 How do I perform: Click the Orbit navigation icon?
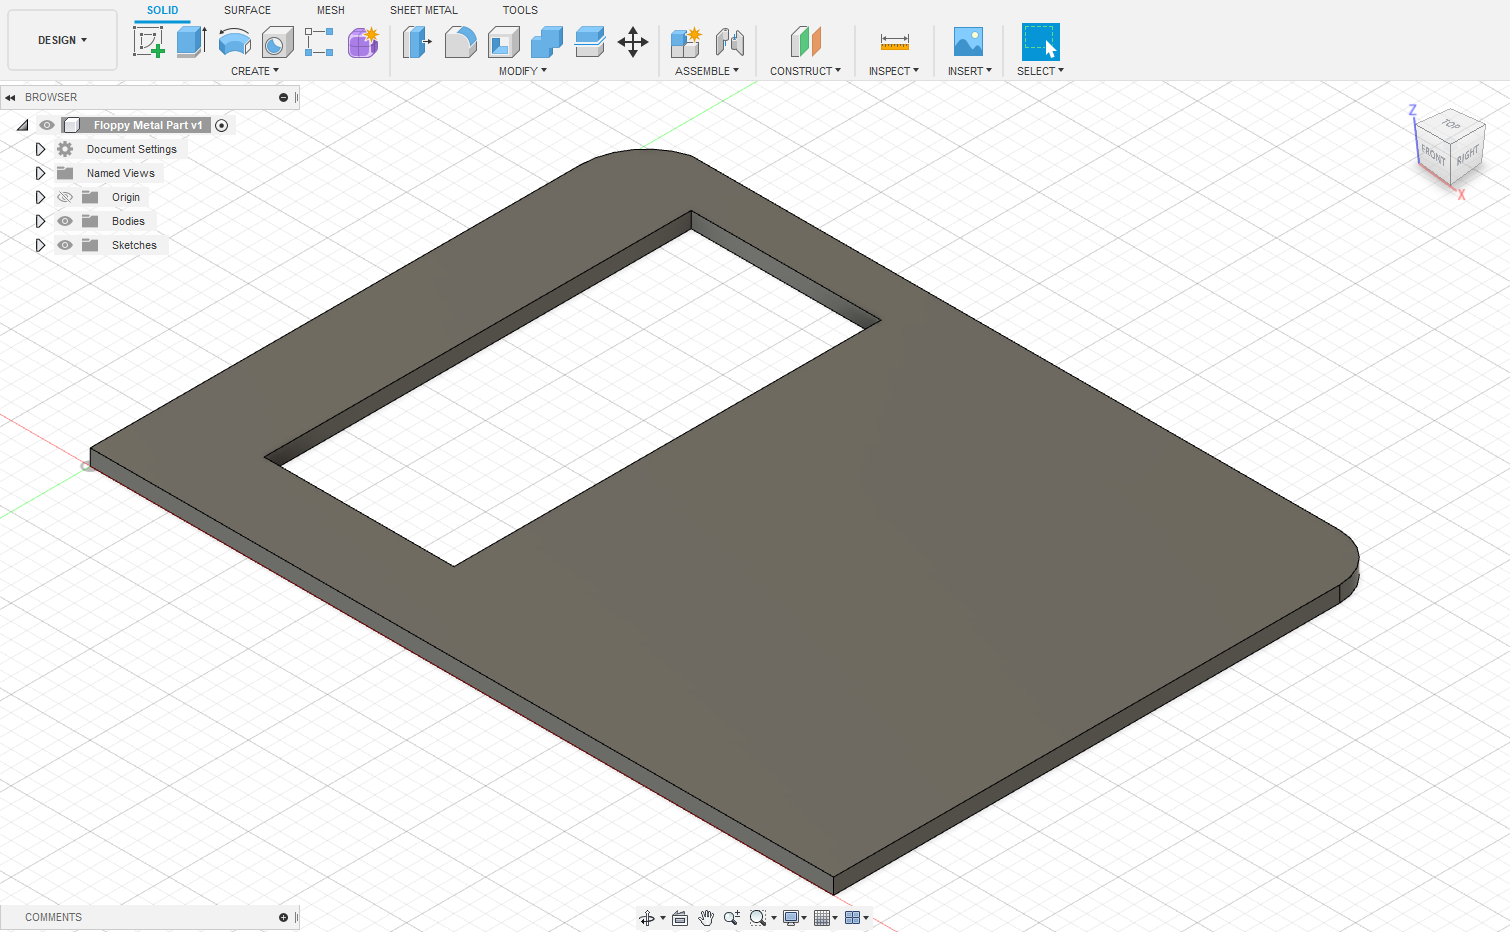[647, 918]
